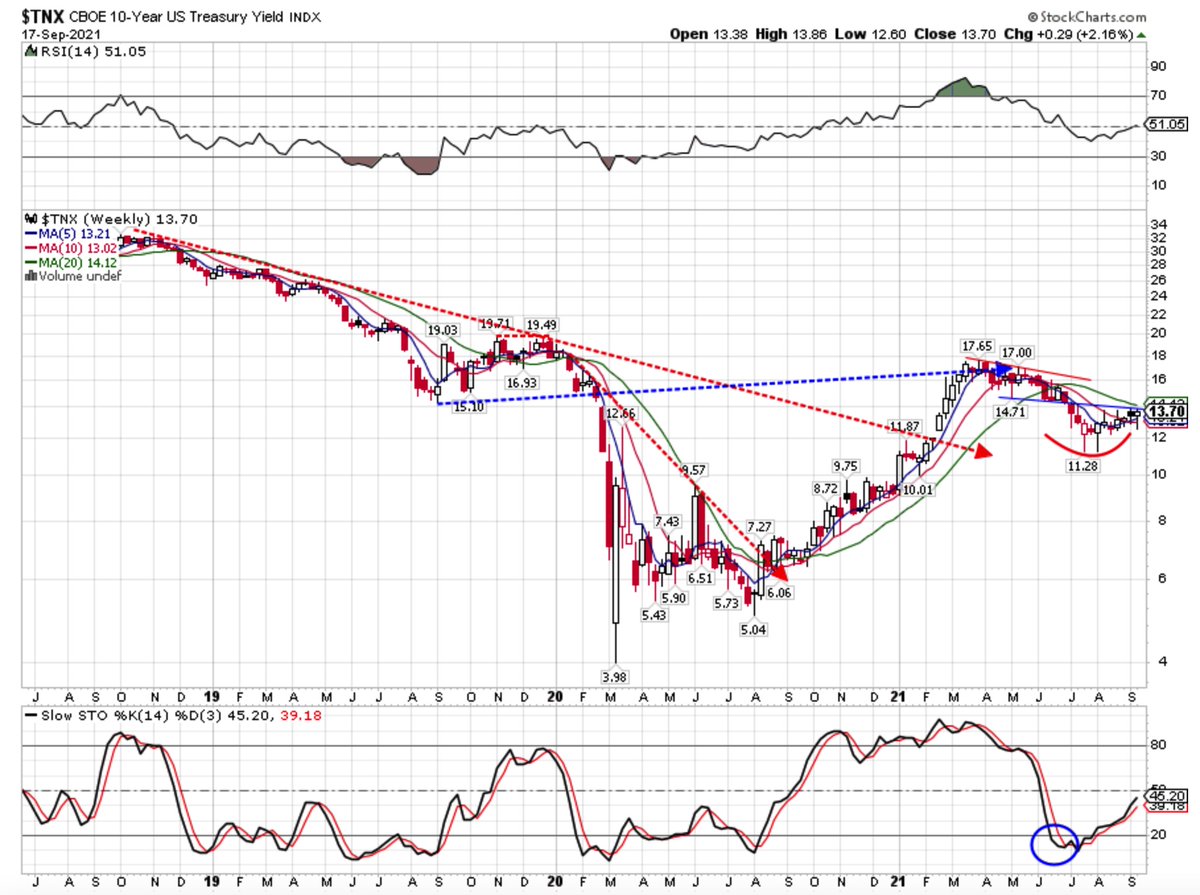Click the 11.28 trough price label

click(x=1083, y=466)
